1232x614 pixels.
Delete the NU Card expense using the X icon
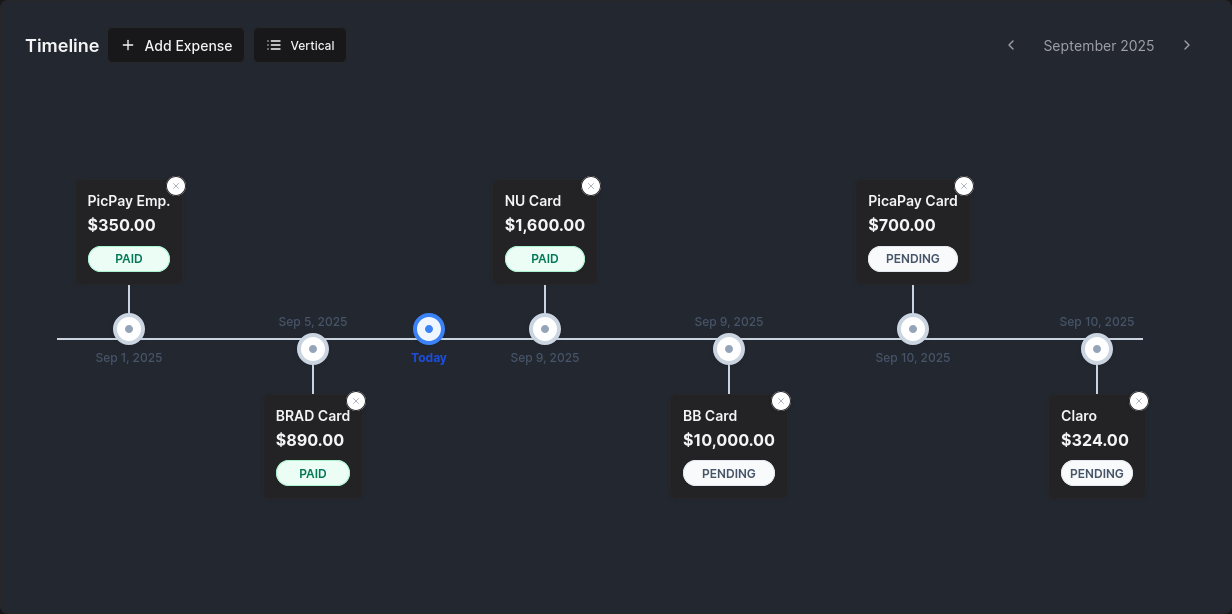tap(591, 185)
